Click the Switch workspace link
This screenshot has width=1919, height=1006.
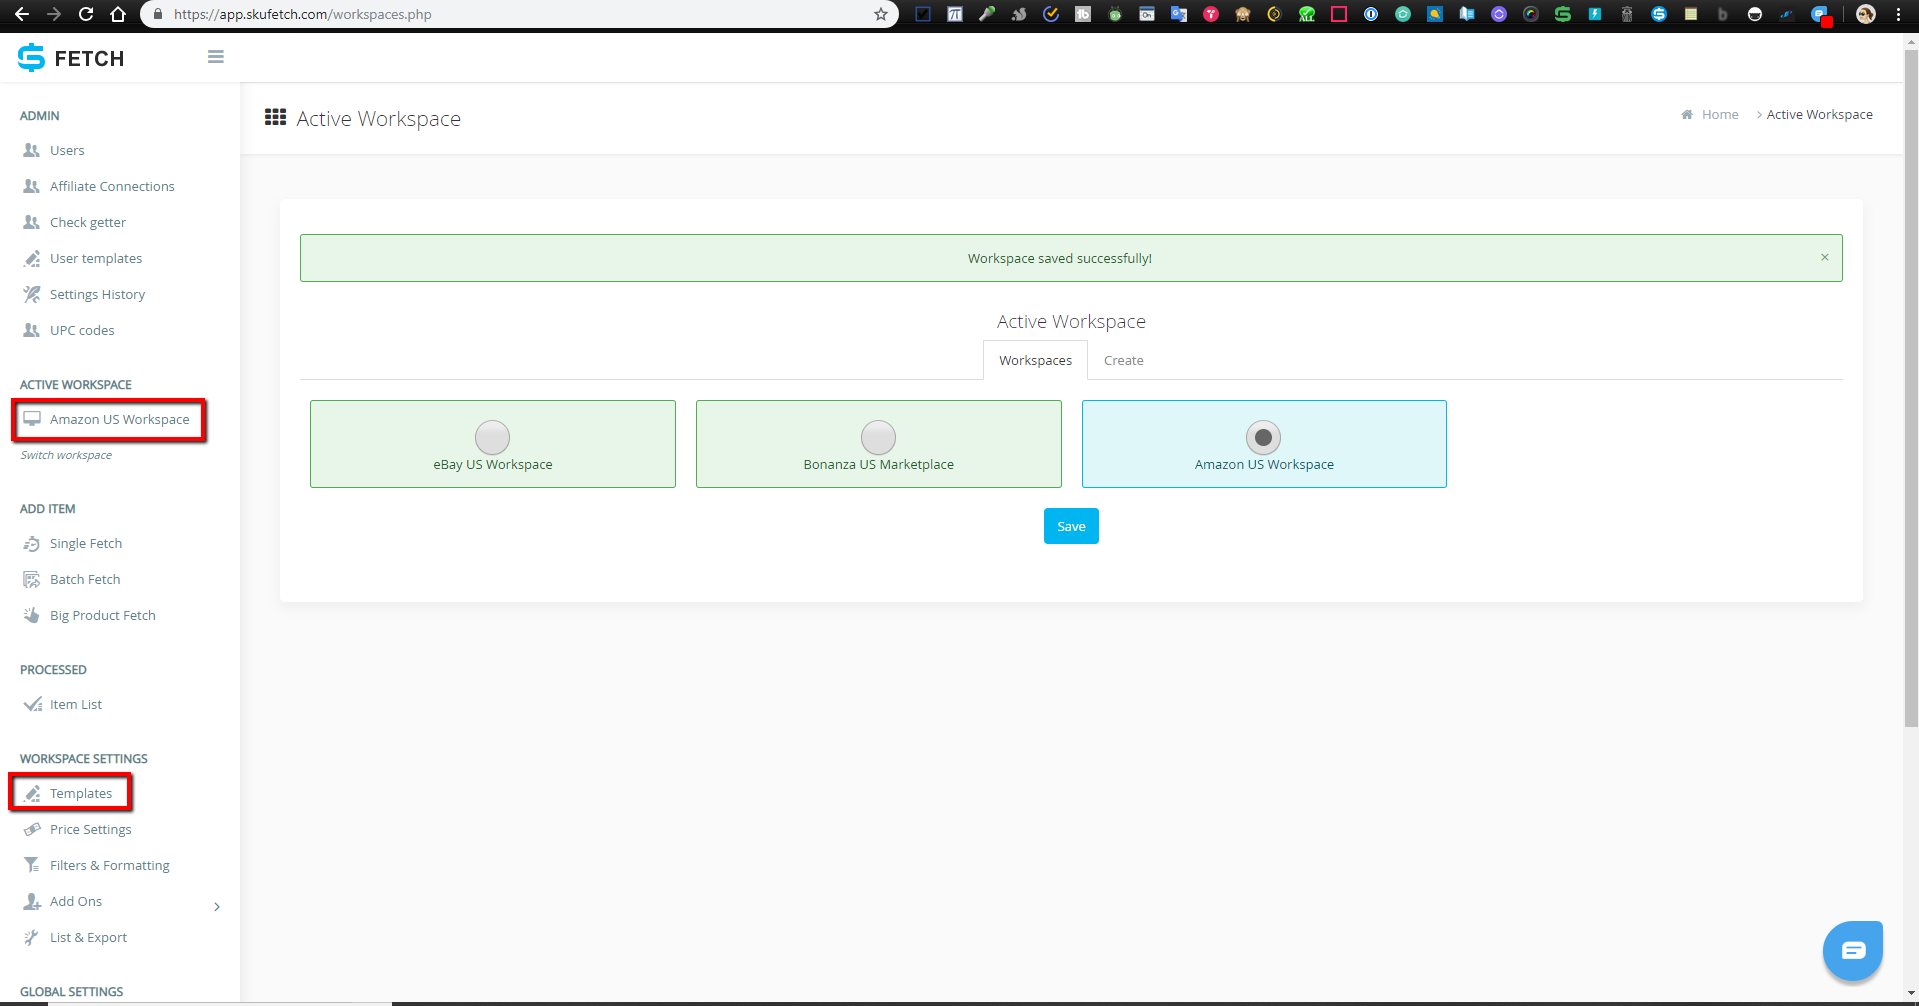pyautogui.click(x=66, y=455)
